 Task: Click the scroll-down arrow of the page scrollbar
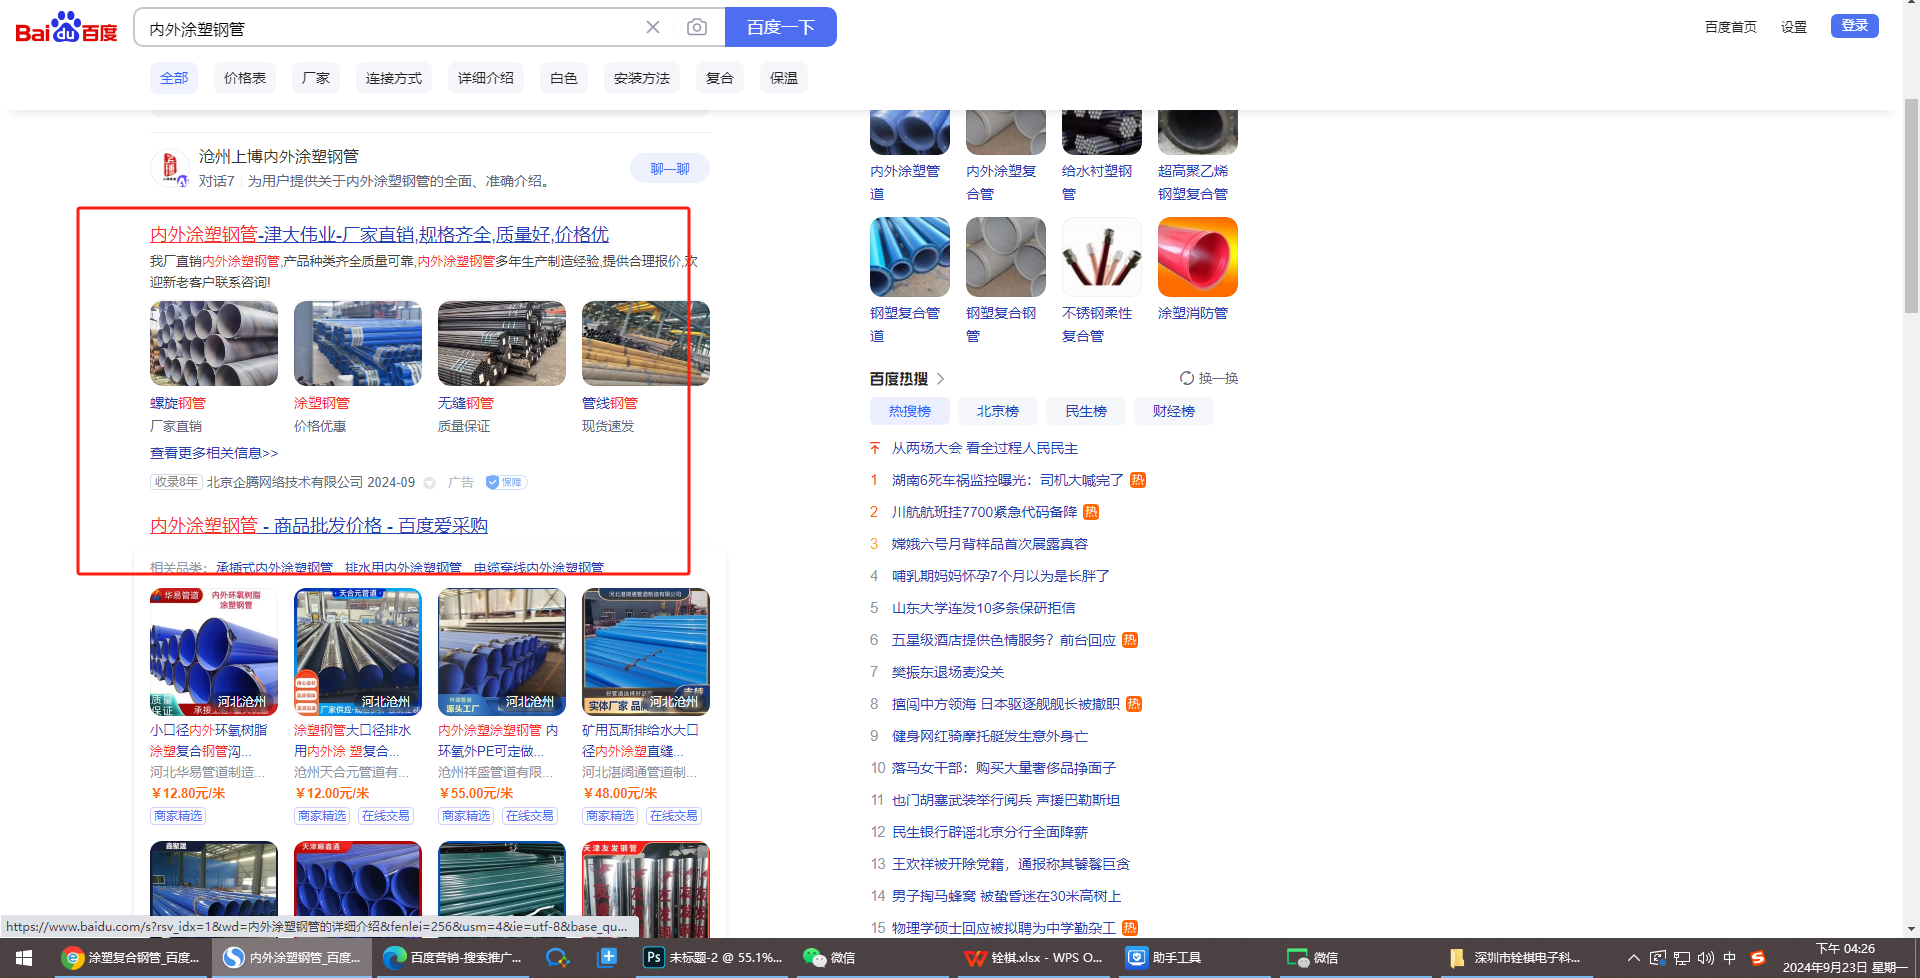click(1911, 929)
